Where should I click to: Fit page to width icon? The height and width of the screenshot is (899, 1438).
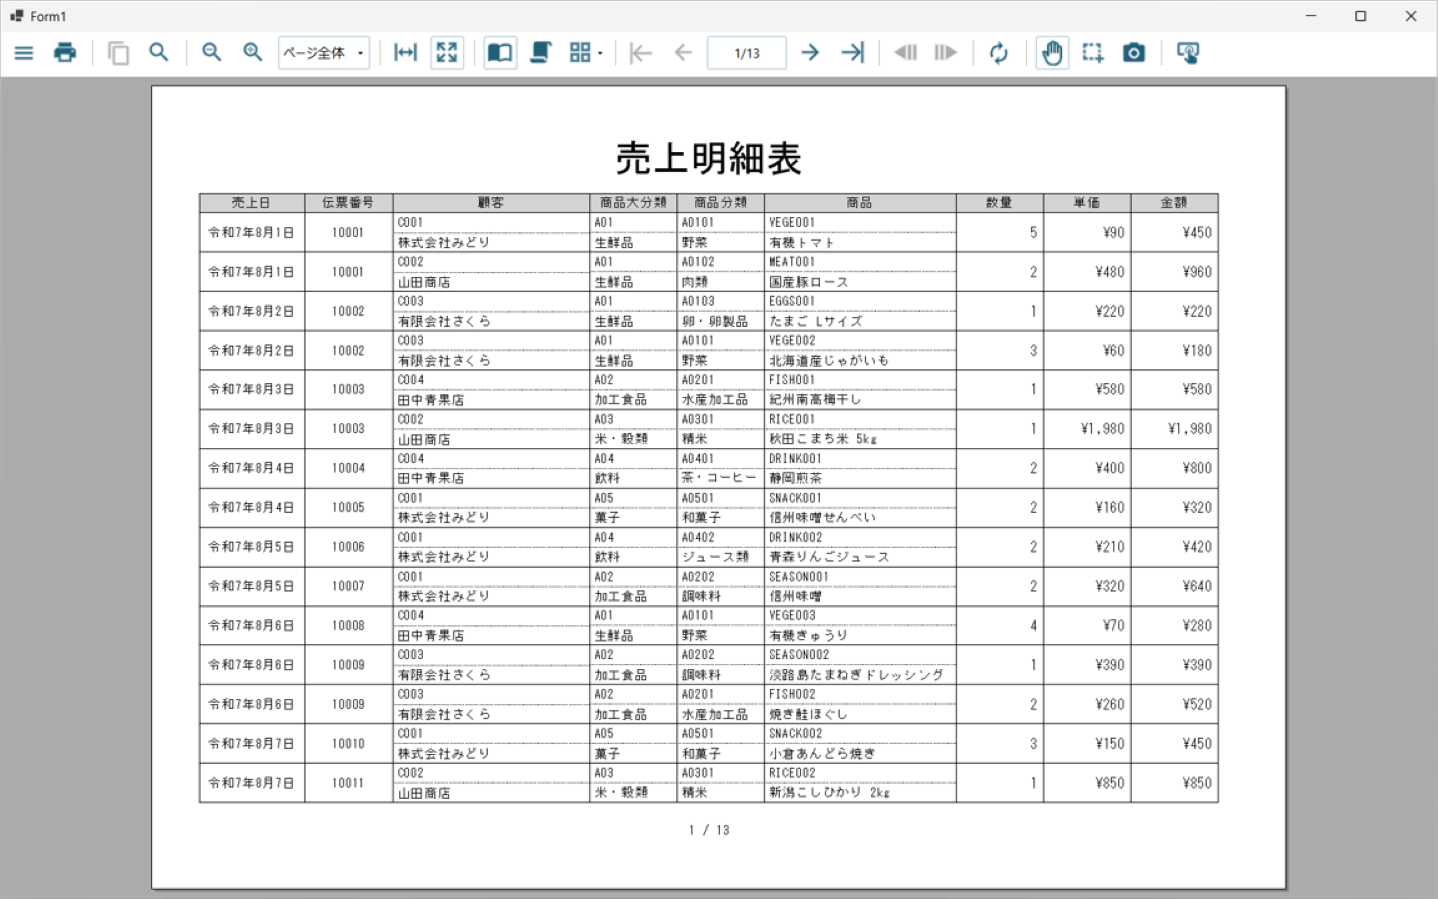[405, 53]
